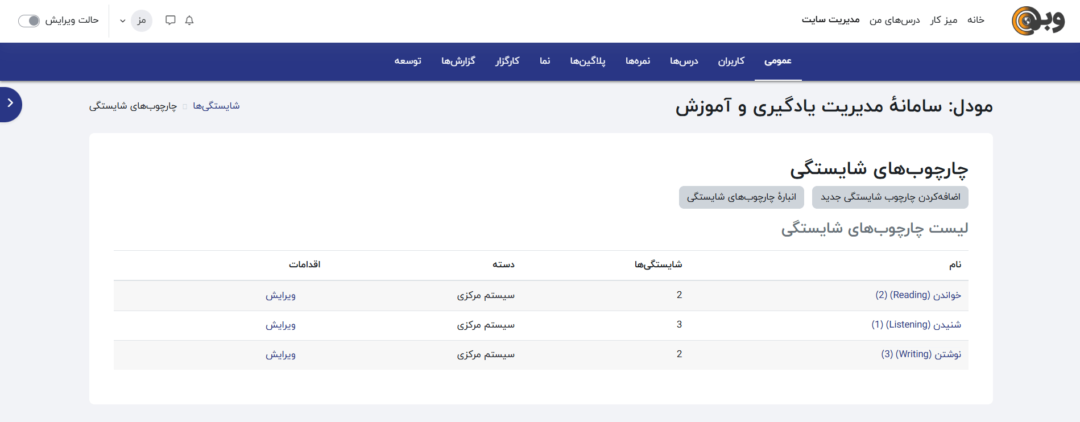1080x422 pixels.
Task: Open the messages chat icon
Action: point(170,20)
